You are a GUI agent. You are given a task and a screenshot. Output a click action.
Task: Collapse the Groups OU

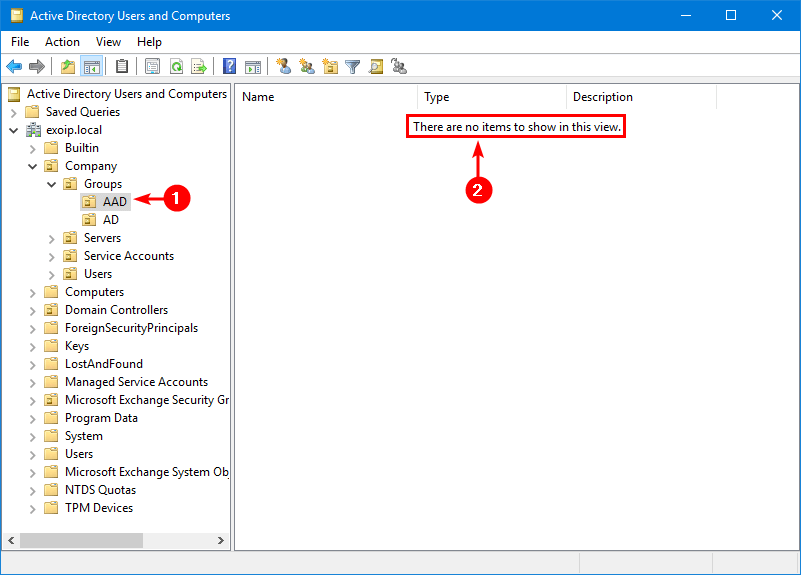pos(52,184)
